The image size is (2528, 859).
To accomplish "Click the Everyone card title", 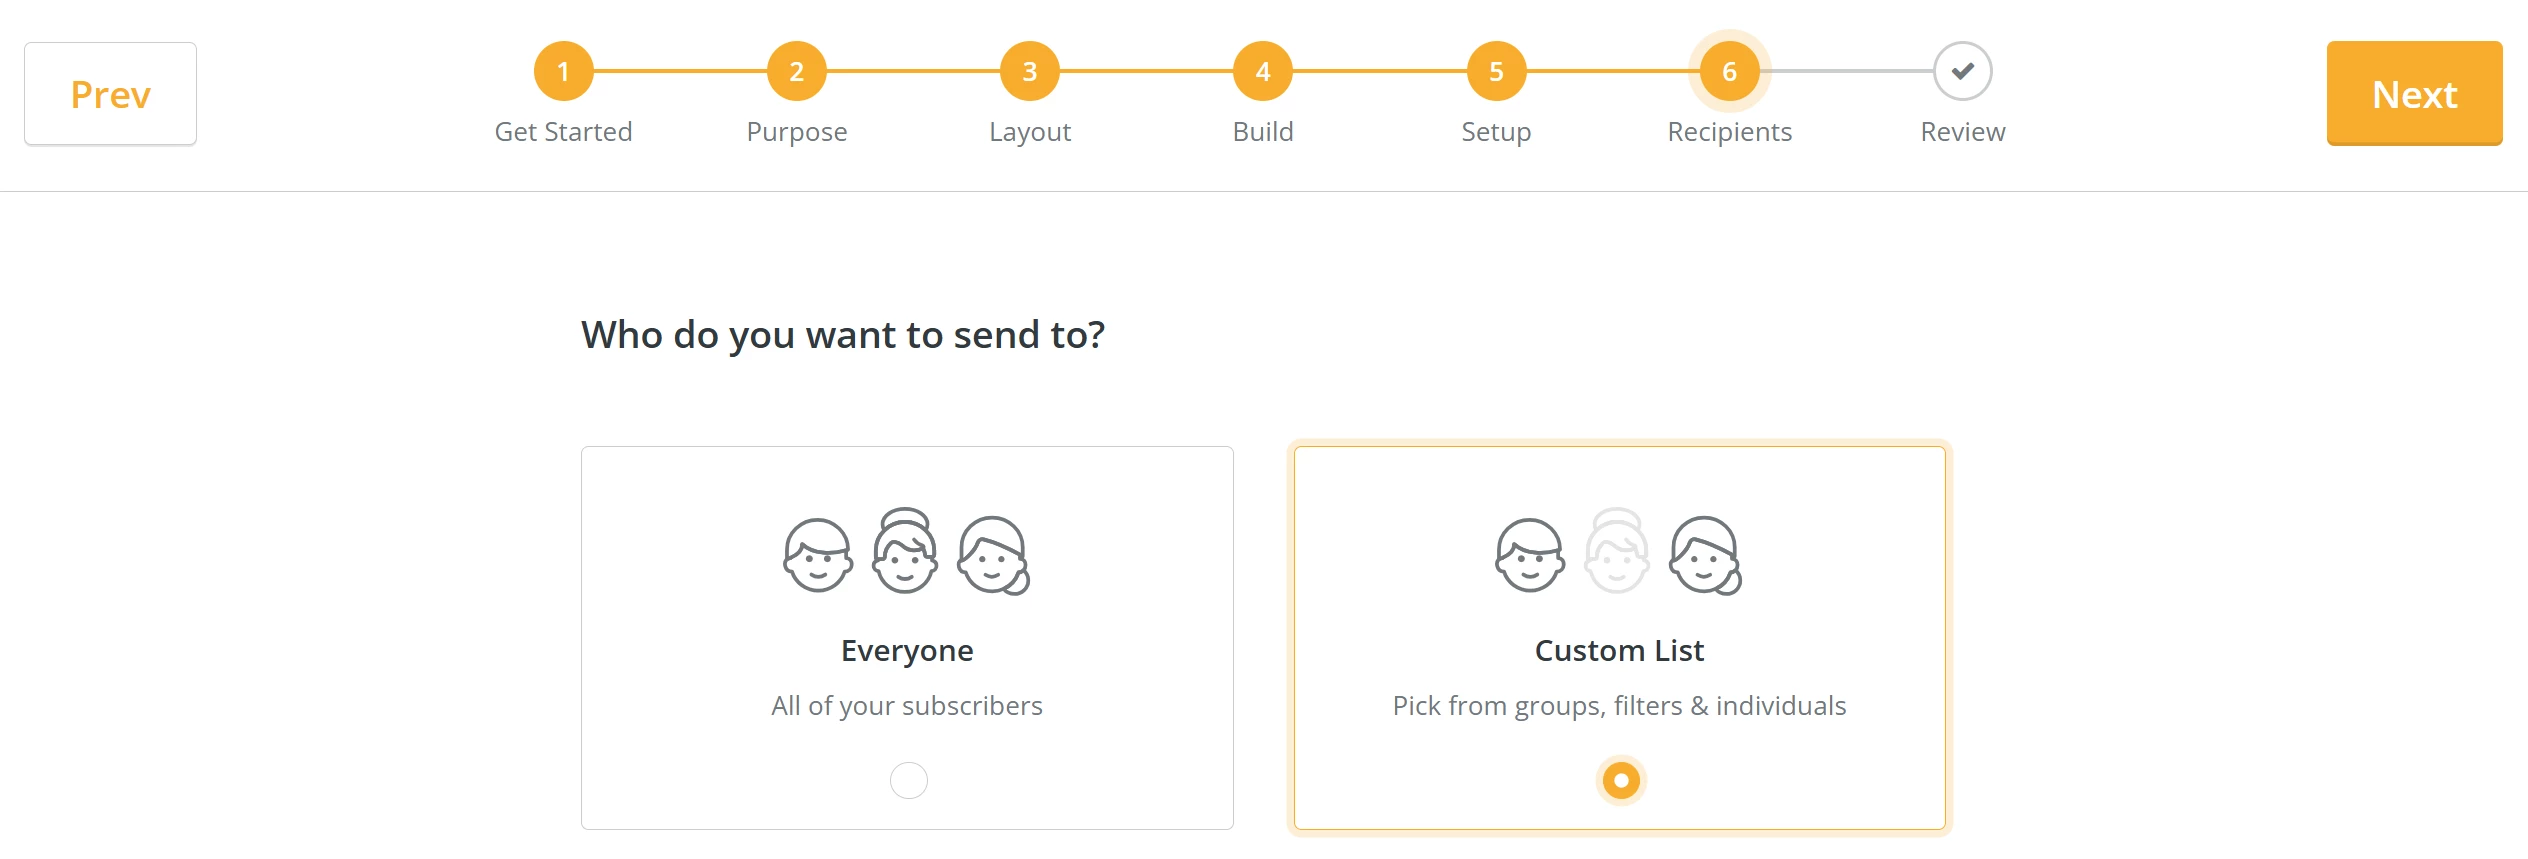I will [x=907, y=651].
